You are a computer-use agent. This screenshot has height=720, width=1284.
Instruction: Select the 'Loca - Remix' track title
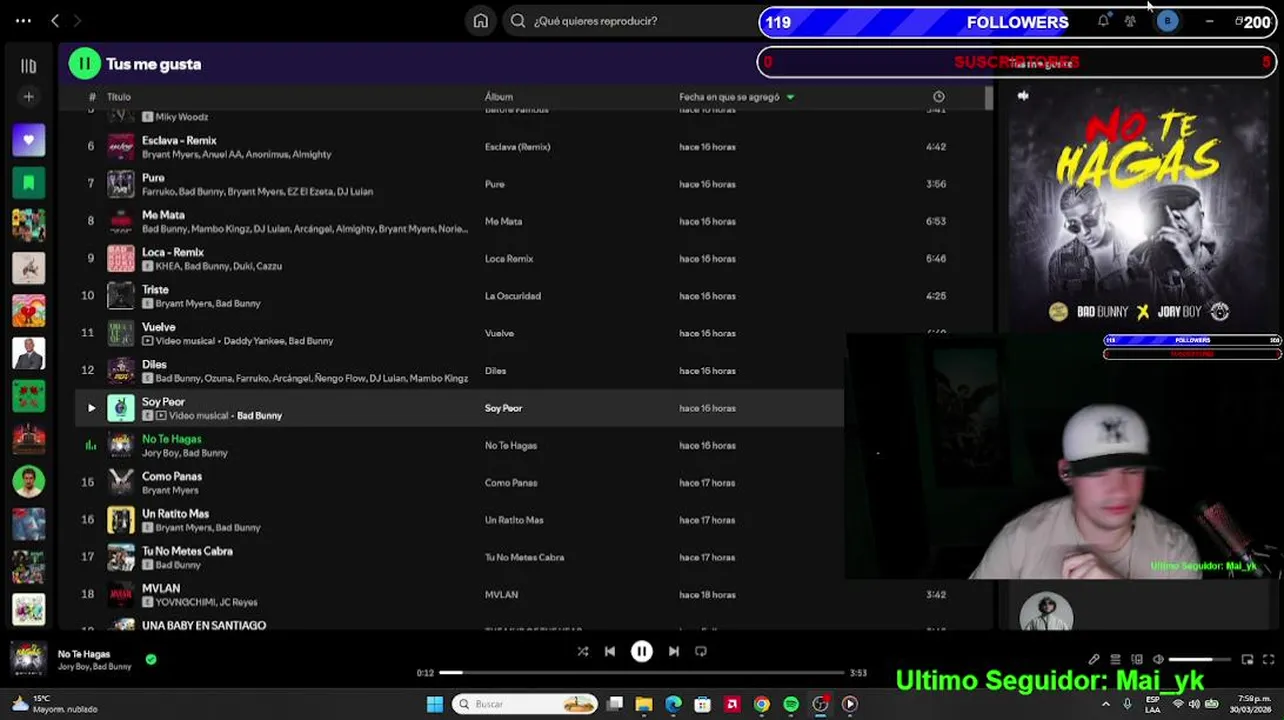[173, 253]
